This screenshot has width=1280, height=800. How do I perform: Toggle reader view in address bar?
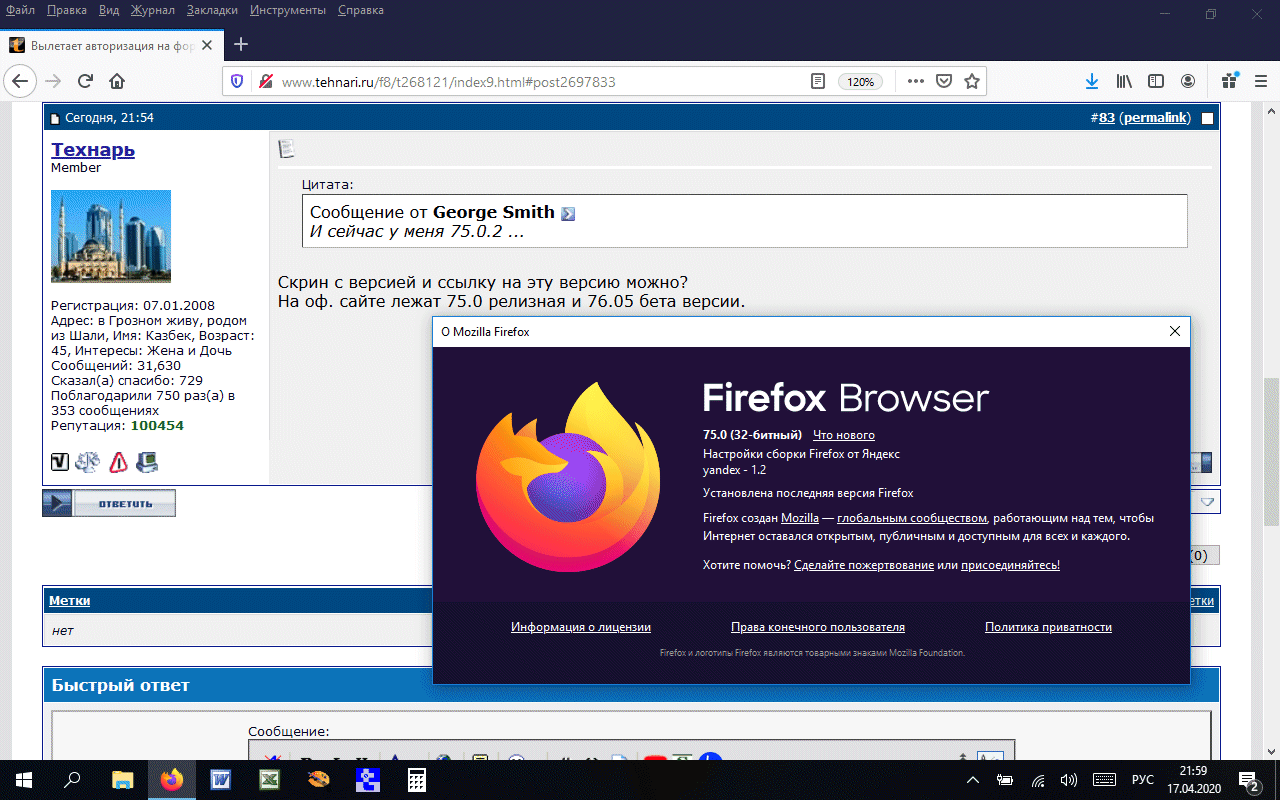(817, 81)
